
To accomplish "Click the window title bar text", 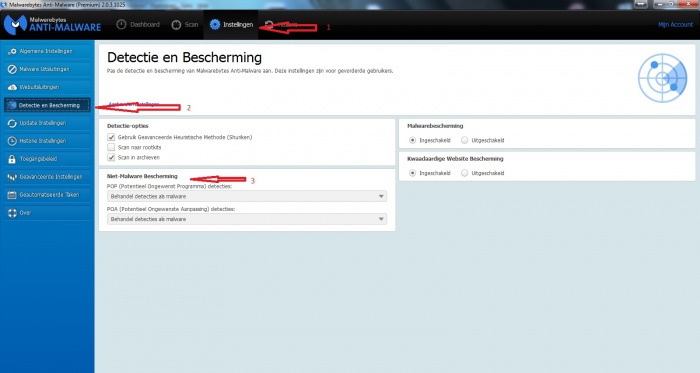I will (x=67, y=4).
